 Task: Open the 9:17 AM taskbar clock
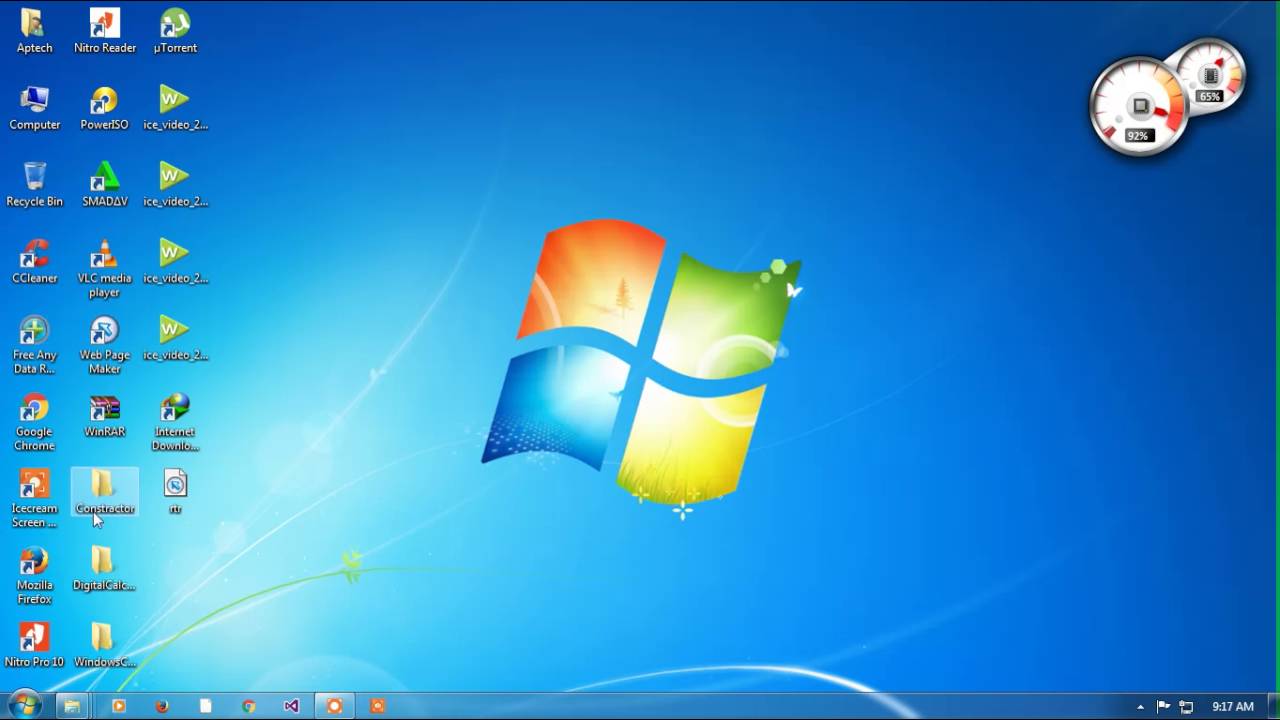click(x=1232, y=707)
